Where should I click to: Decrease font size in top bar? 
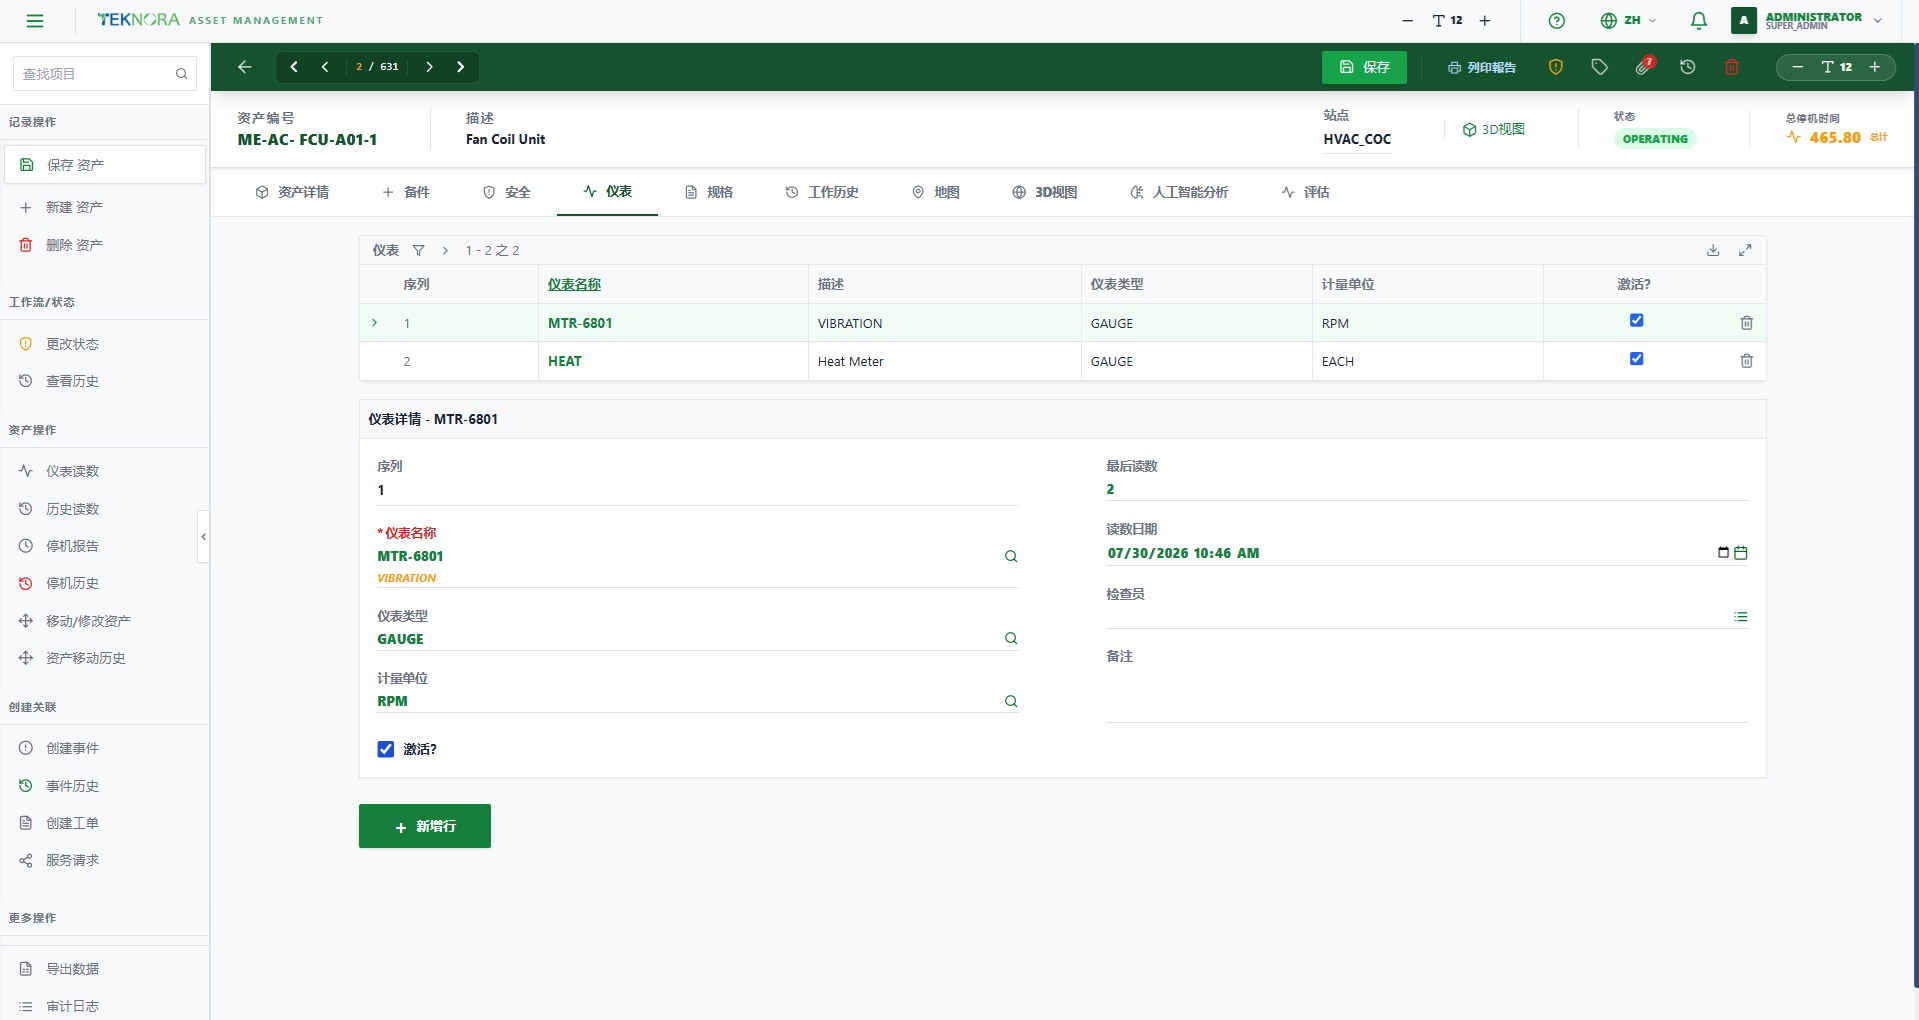[1407, 20]
